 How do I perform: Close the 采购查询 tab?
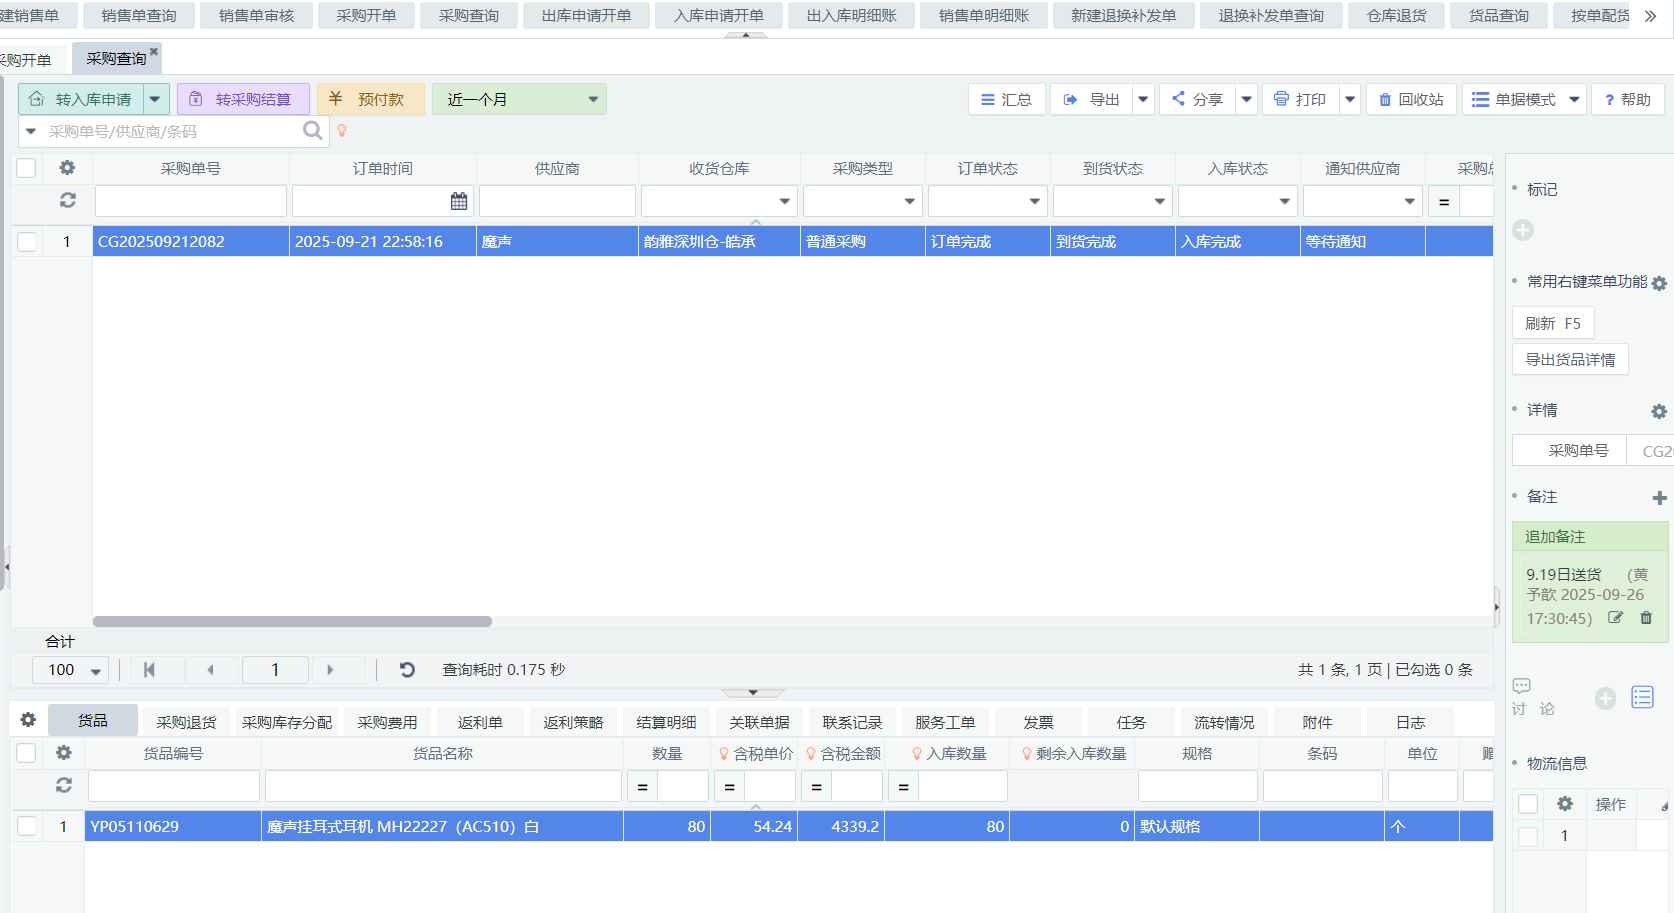click(x=154, y=52)
